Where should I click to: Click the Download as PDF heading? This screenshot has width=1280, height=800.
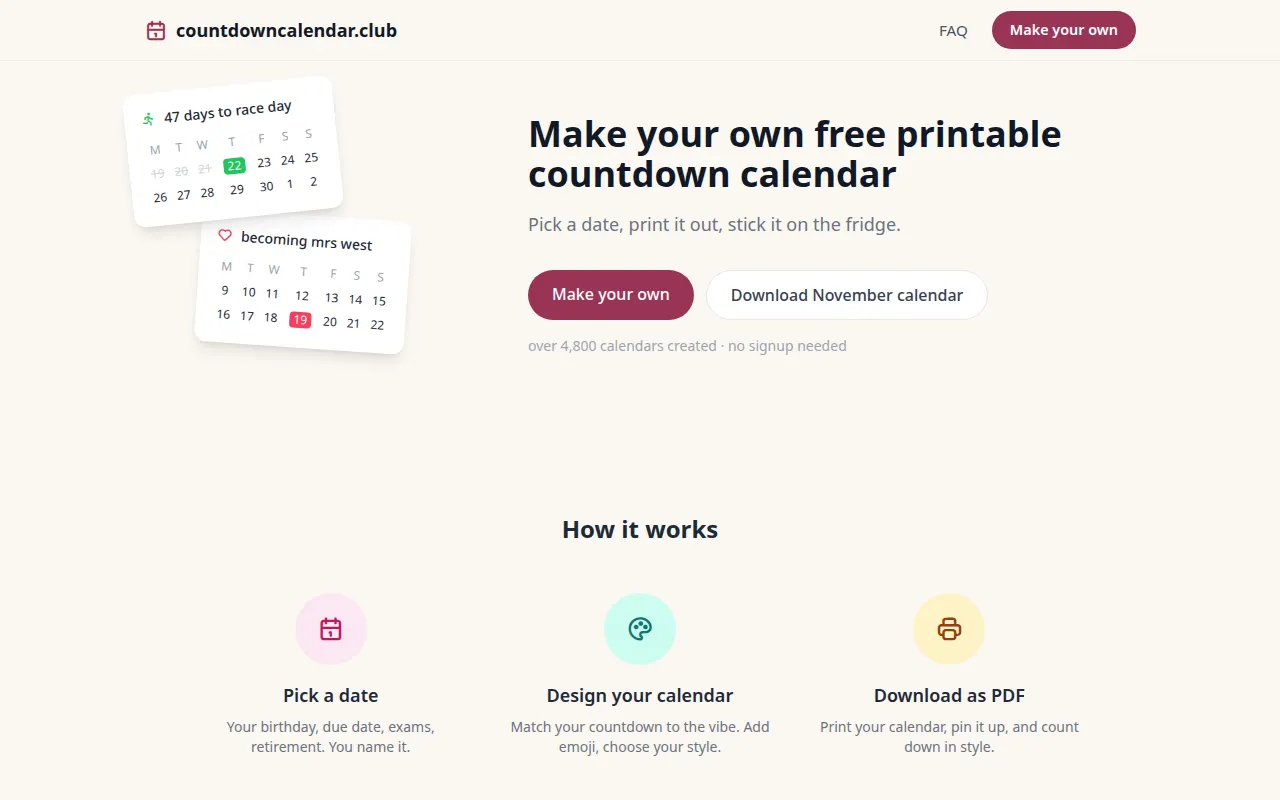(x=949, y=695)
